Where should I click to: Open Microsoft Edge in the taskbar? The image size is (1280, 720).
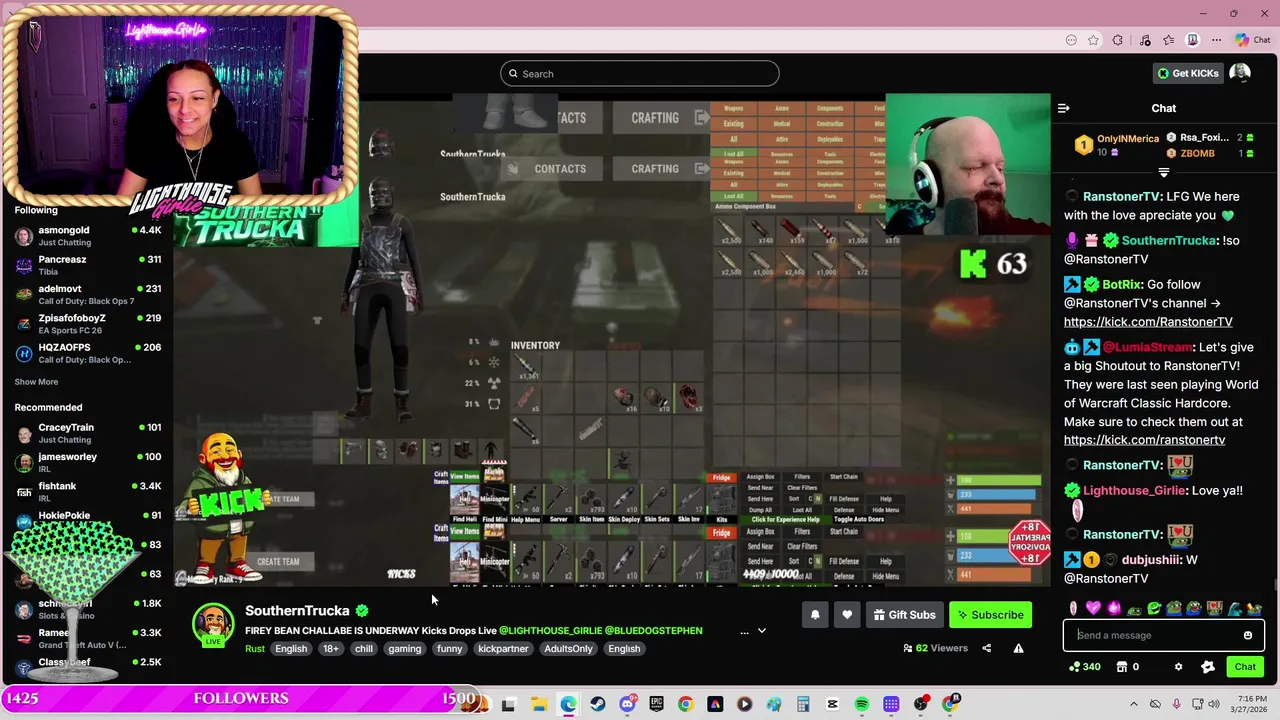[568, 704]
